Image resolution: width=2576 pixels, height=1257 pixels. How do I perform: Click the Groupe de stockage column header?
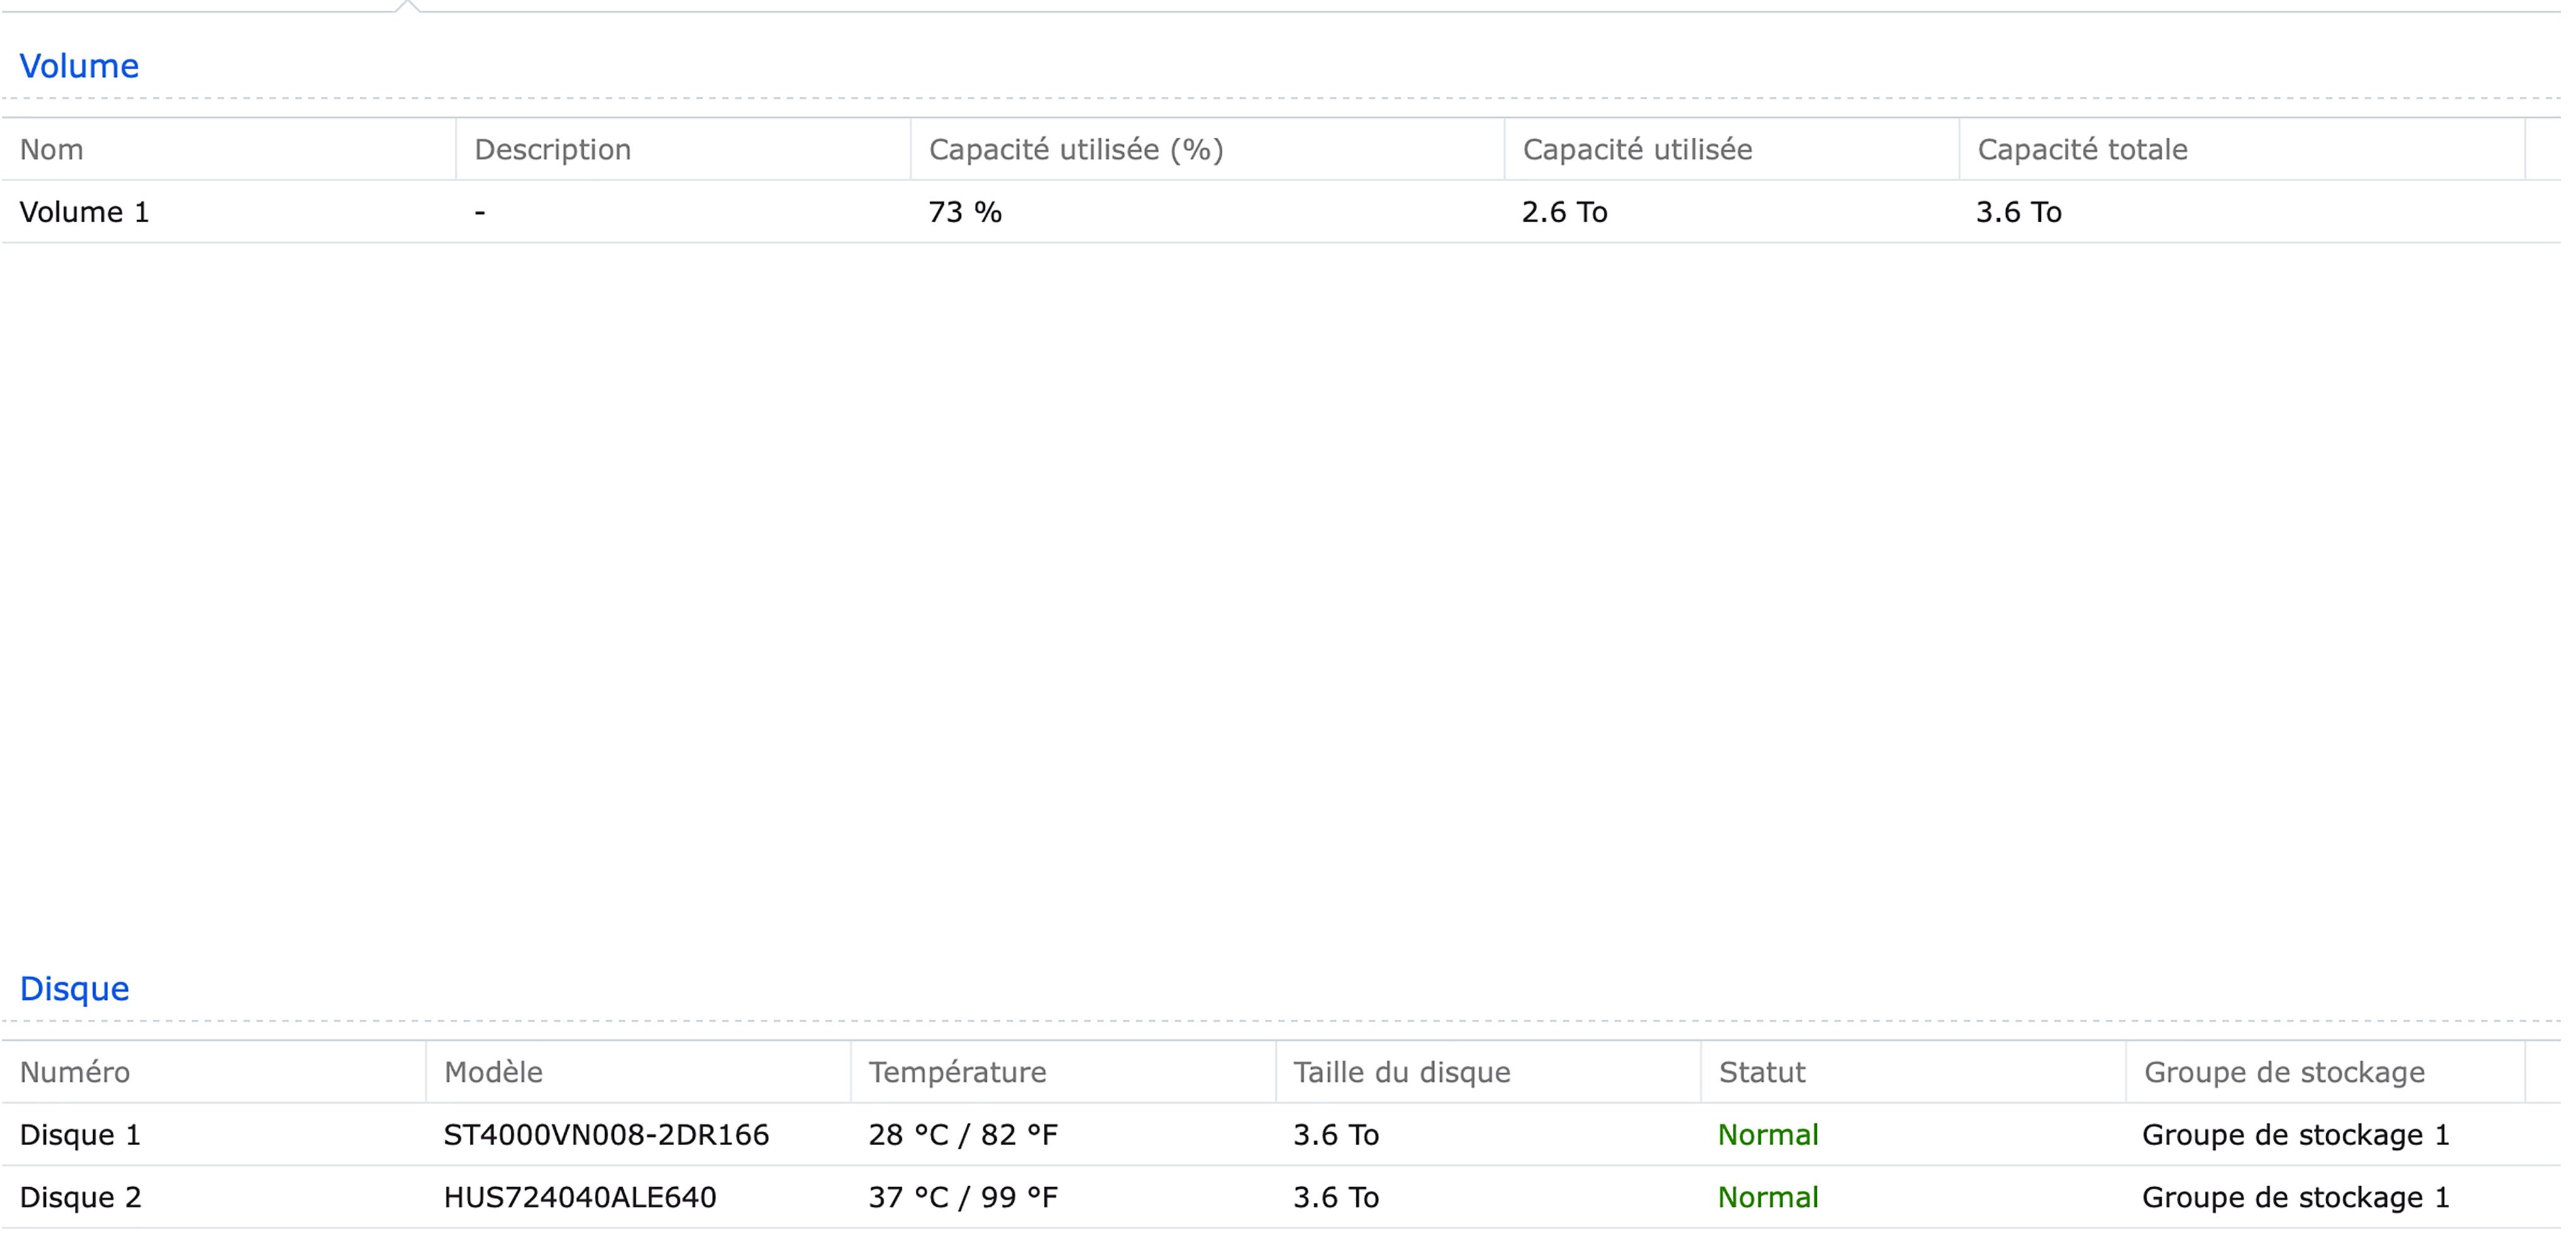tap(2284, 1072)
